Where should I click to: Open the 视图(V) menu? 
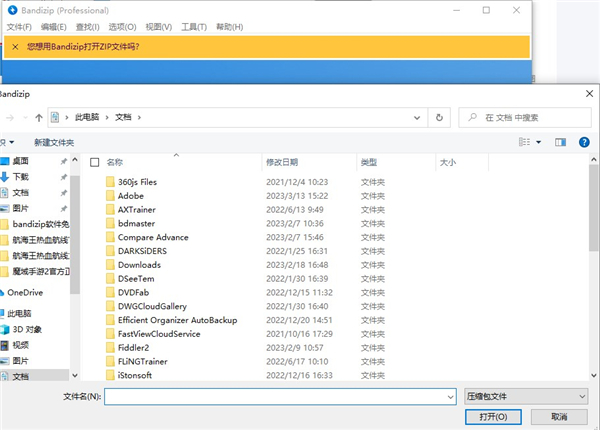pyautogui.click(x=159, y=27)
